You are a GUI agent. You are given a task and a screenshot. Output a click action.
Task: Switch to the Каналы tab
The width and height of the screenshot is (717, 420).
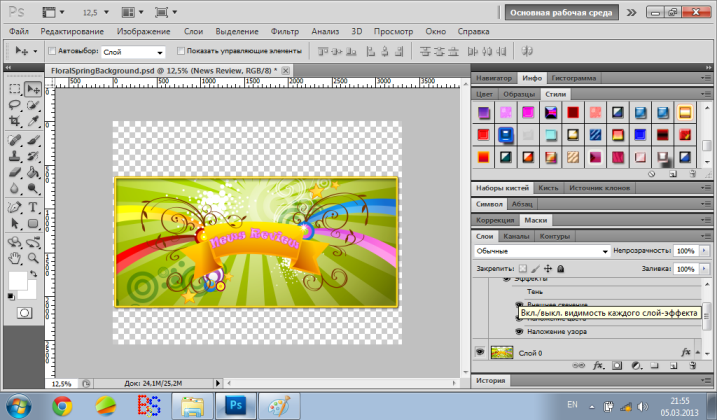[x=516, y=236]
